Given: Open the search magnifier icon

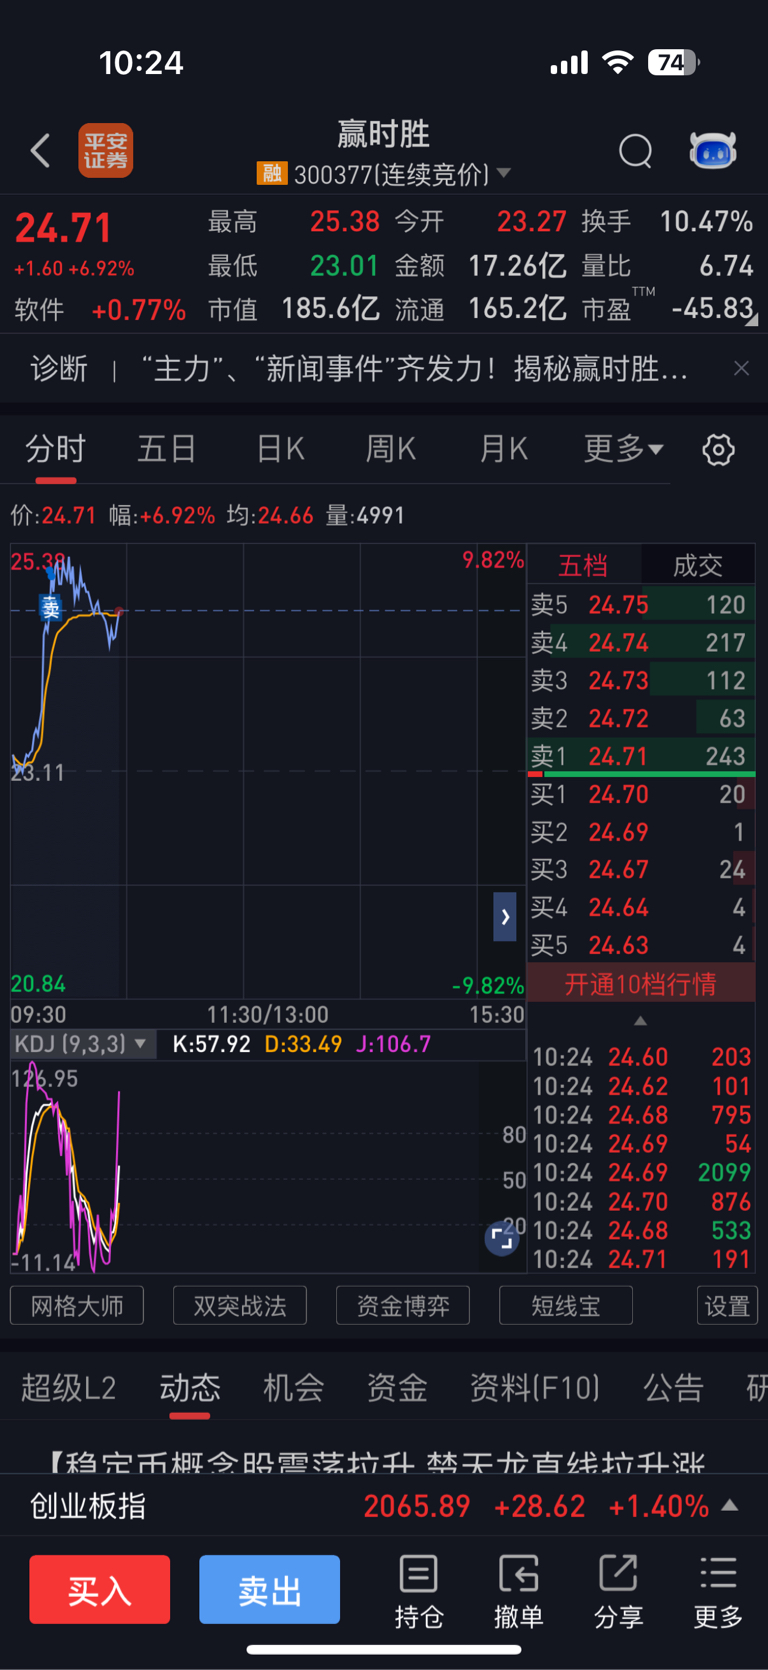Looking at the screenshot, I should [x=636, y=151].
